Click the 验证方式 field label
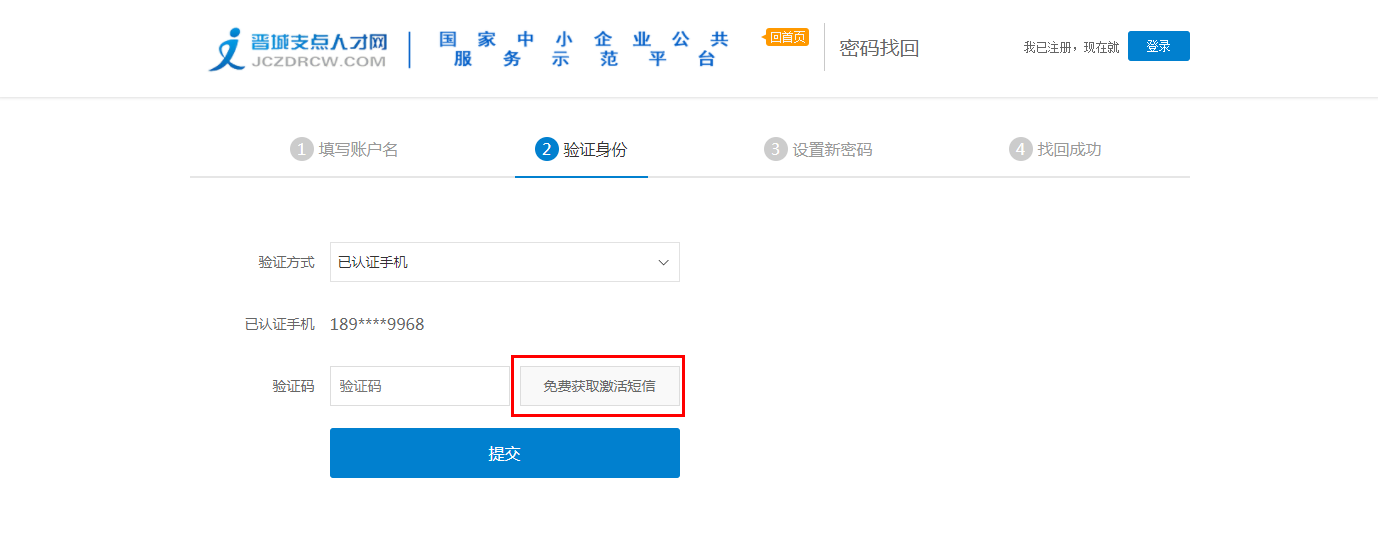Image resolution: width=1378 pixels, height=549 pixels. tap(286, 262)
